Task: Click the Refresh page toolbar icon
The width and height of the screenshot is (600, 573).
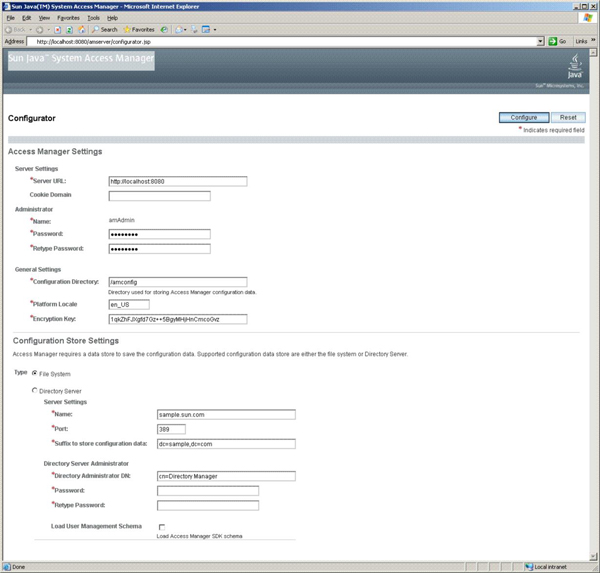Action: click(69, 29)
